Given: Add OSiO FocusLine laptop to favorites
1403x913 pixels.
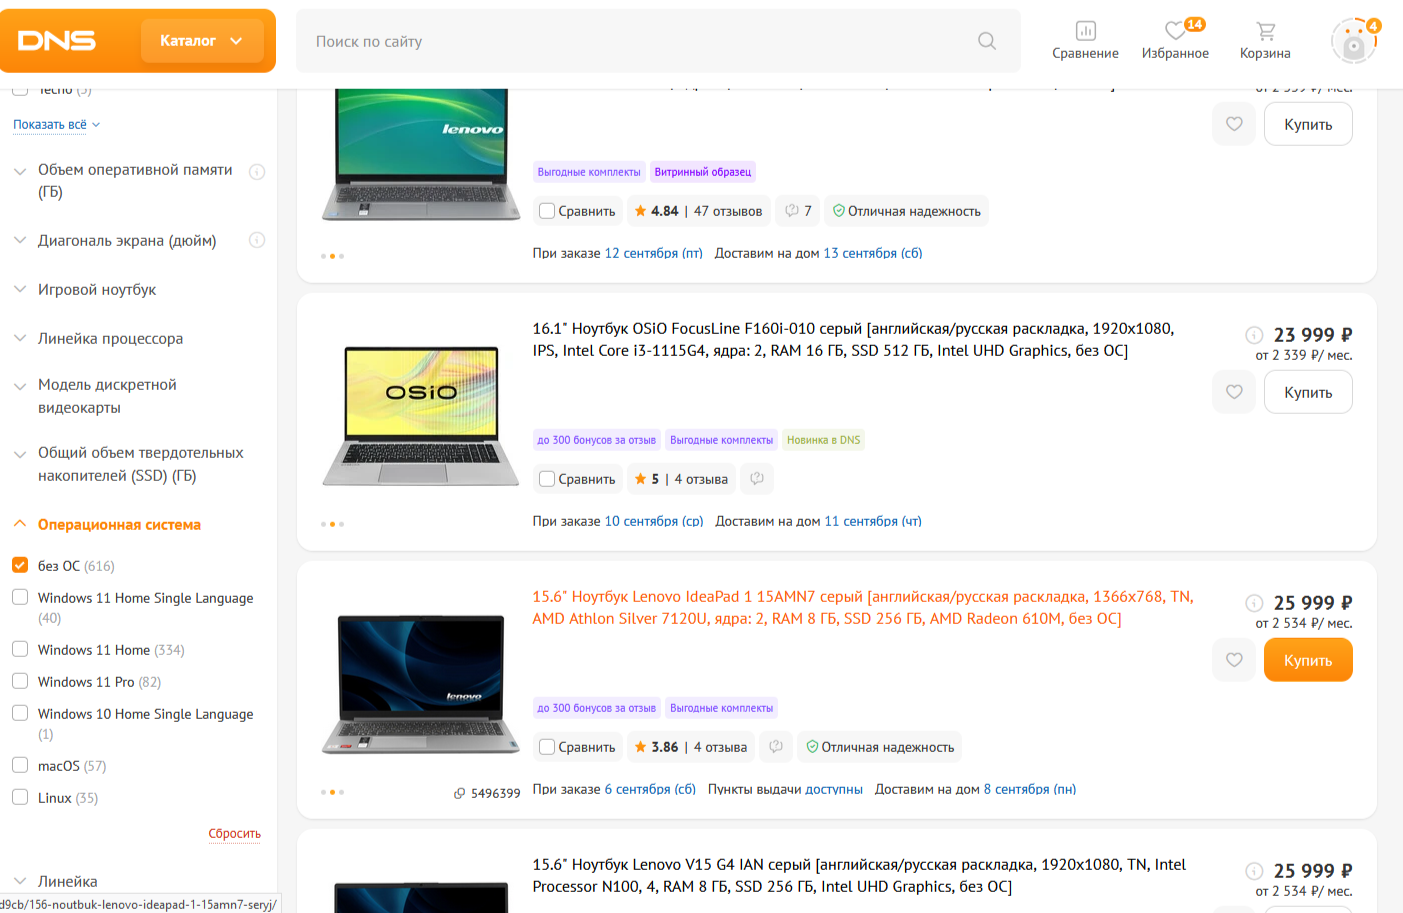Looking at the screenshot, I should (x=1234, y=392).
